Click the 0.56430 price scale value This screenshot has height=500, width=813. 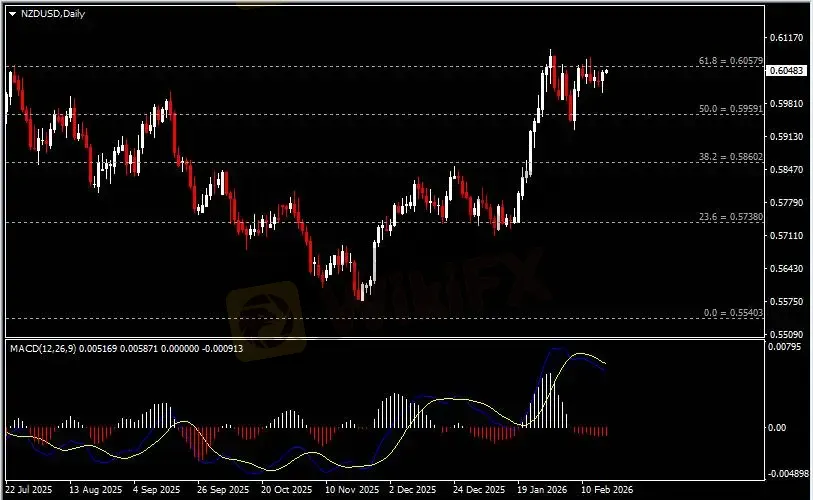(787, 268)
